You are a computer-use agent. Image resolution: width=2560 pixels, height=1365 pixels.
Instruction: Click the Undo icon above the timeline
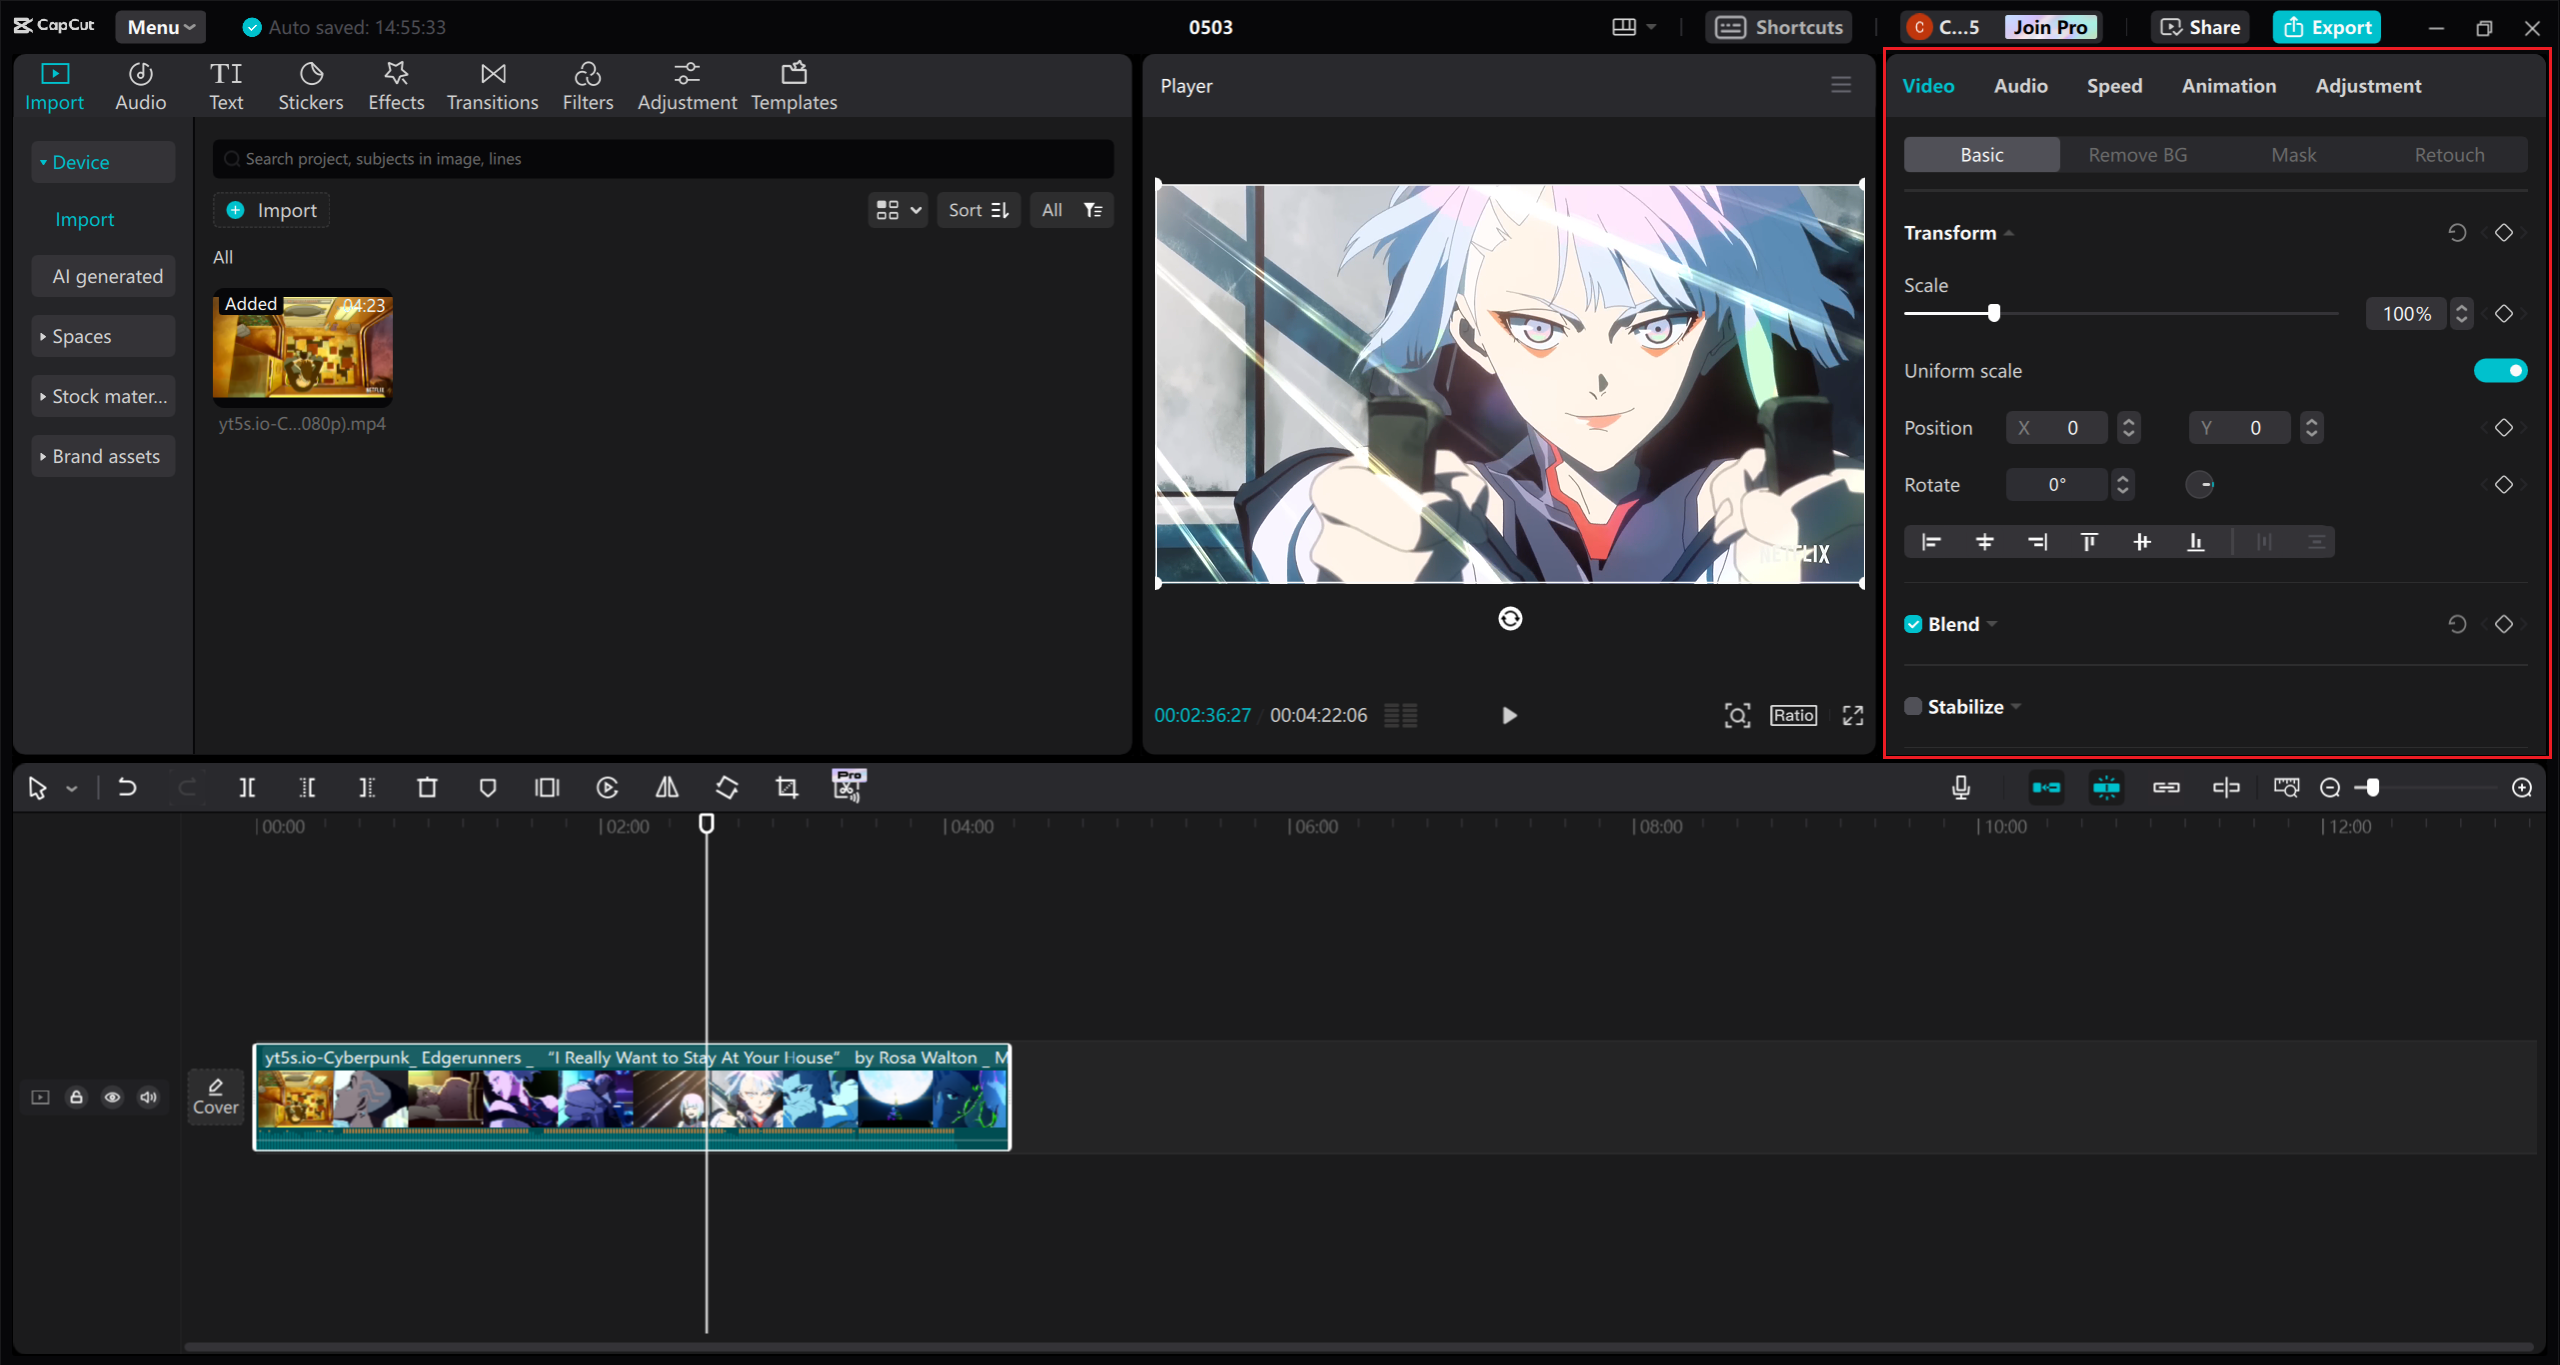point(127,787)
